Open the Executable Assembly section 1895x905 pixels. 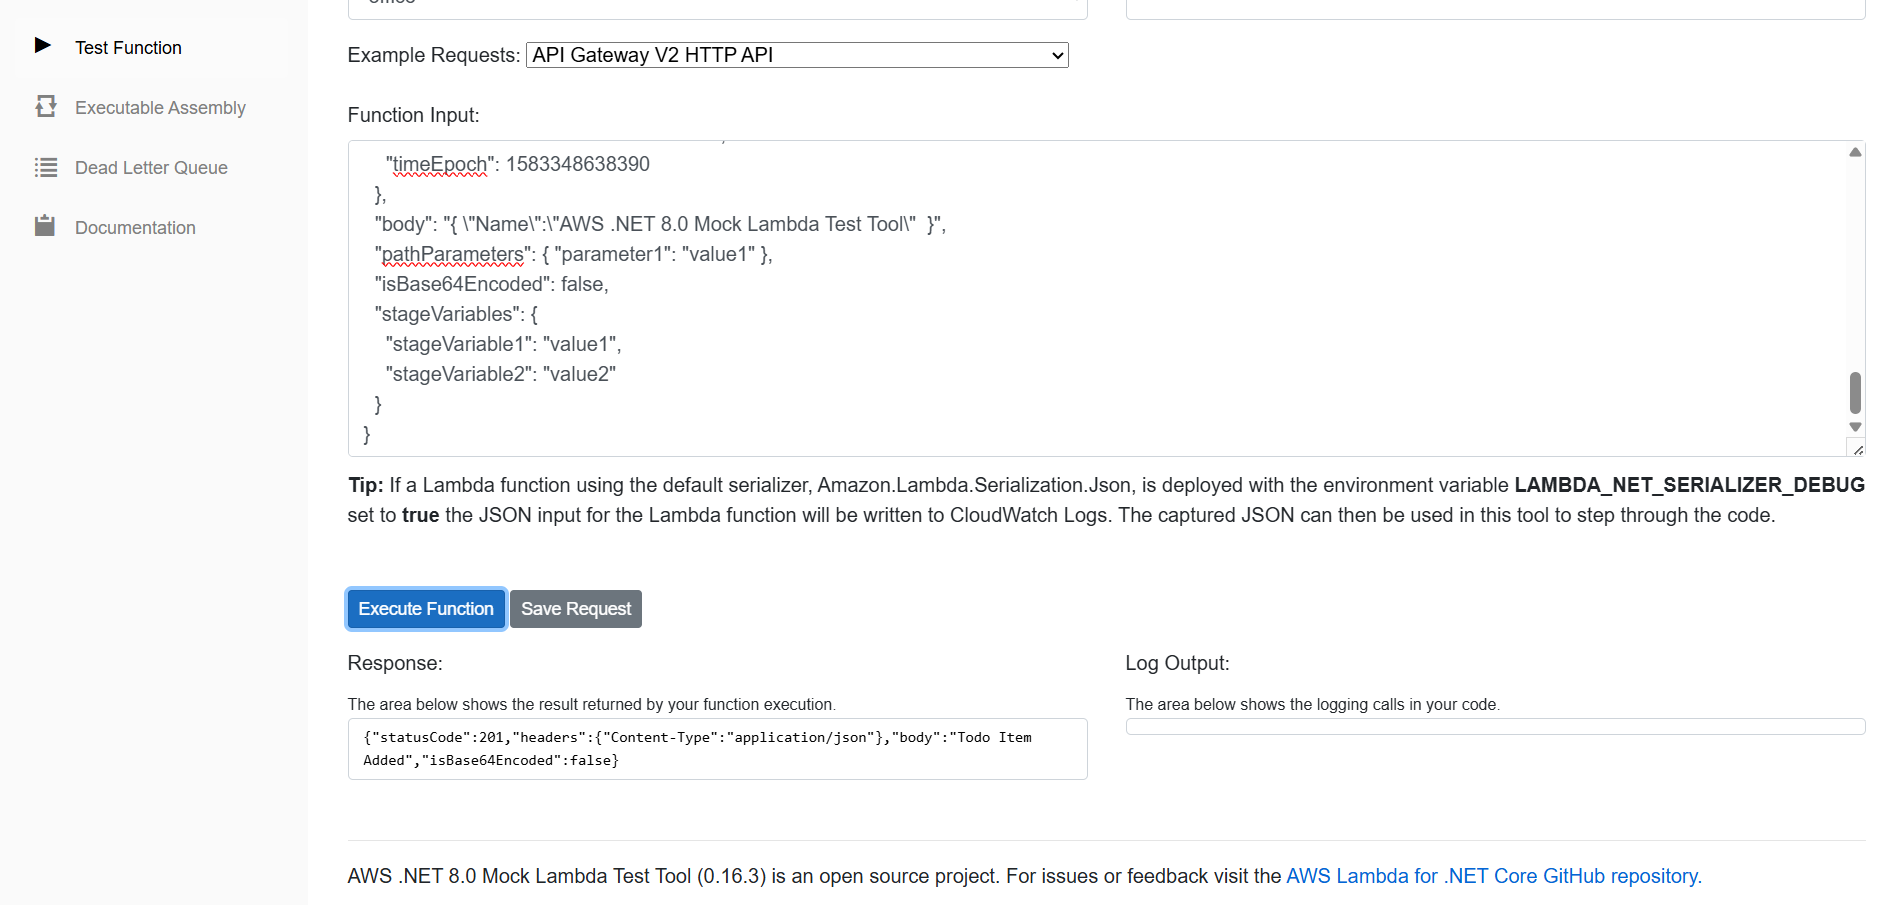(160, 107)
